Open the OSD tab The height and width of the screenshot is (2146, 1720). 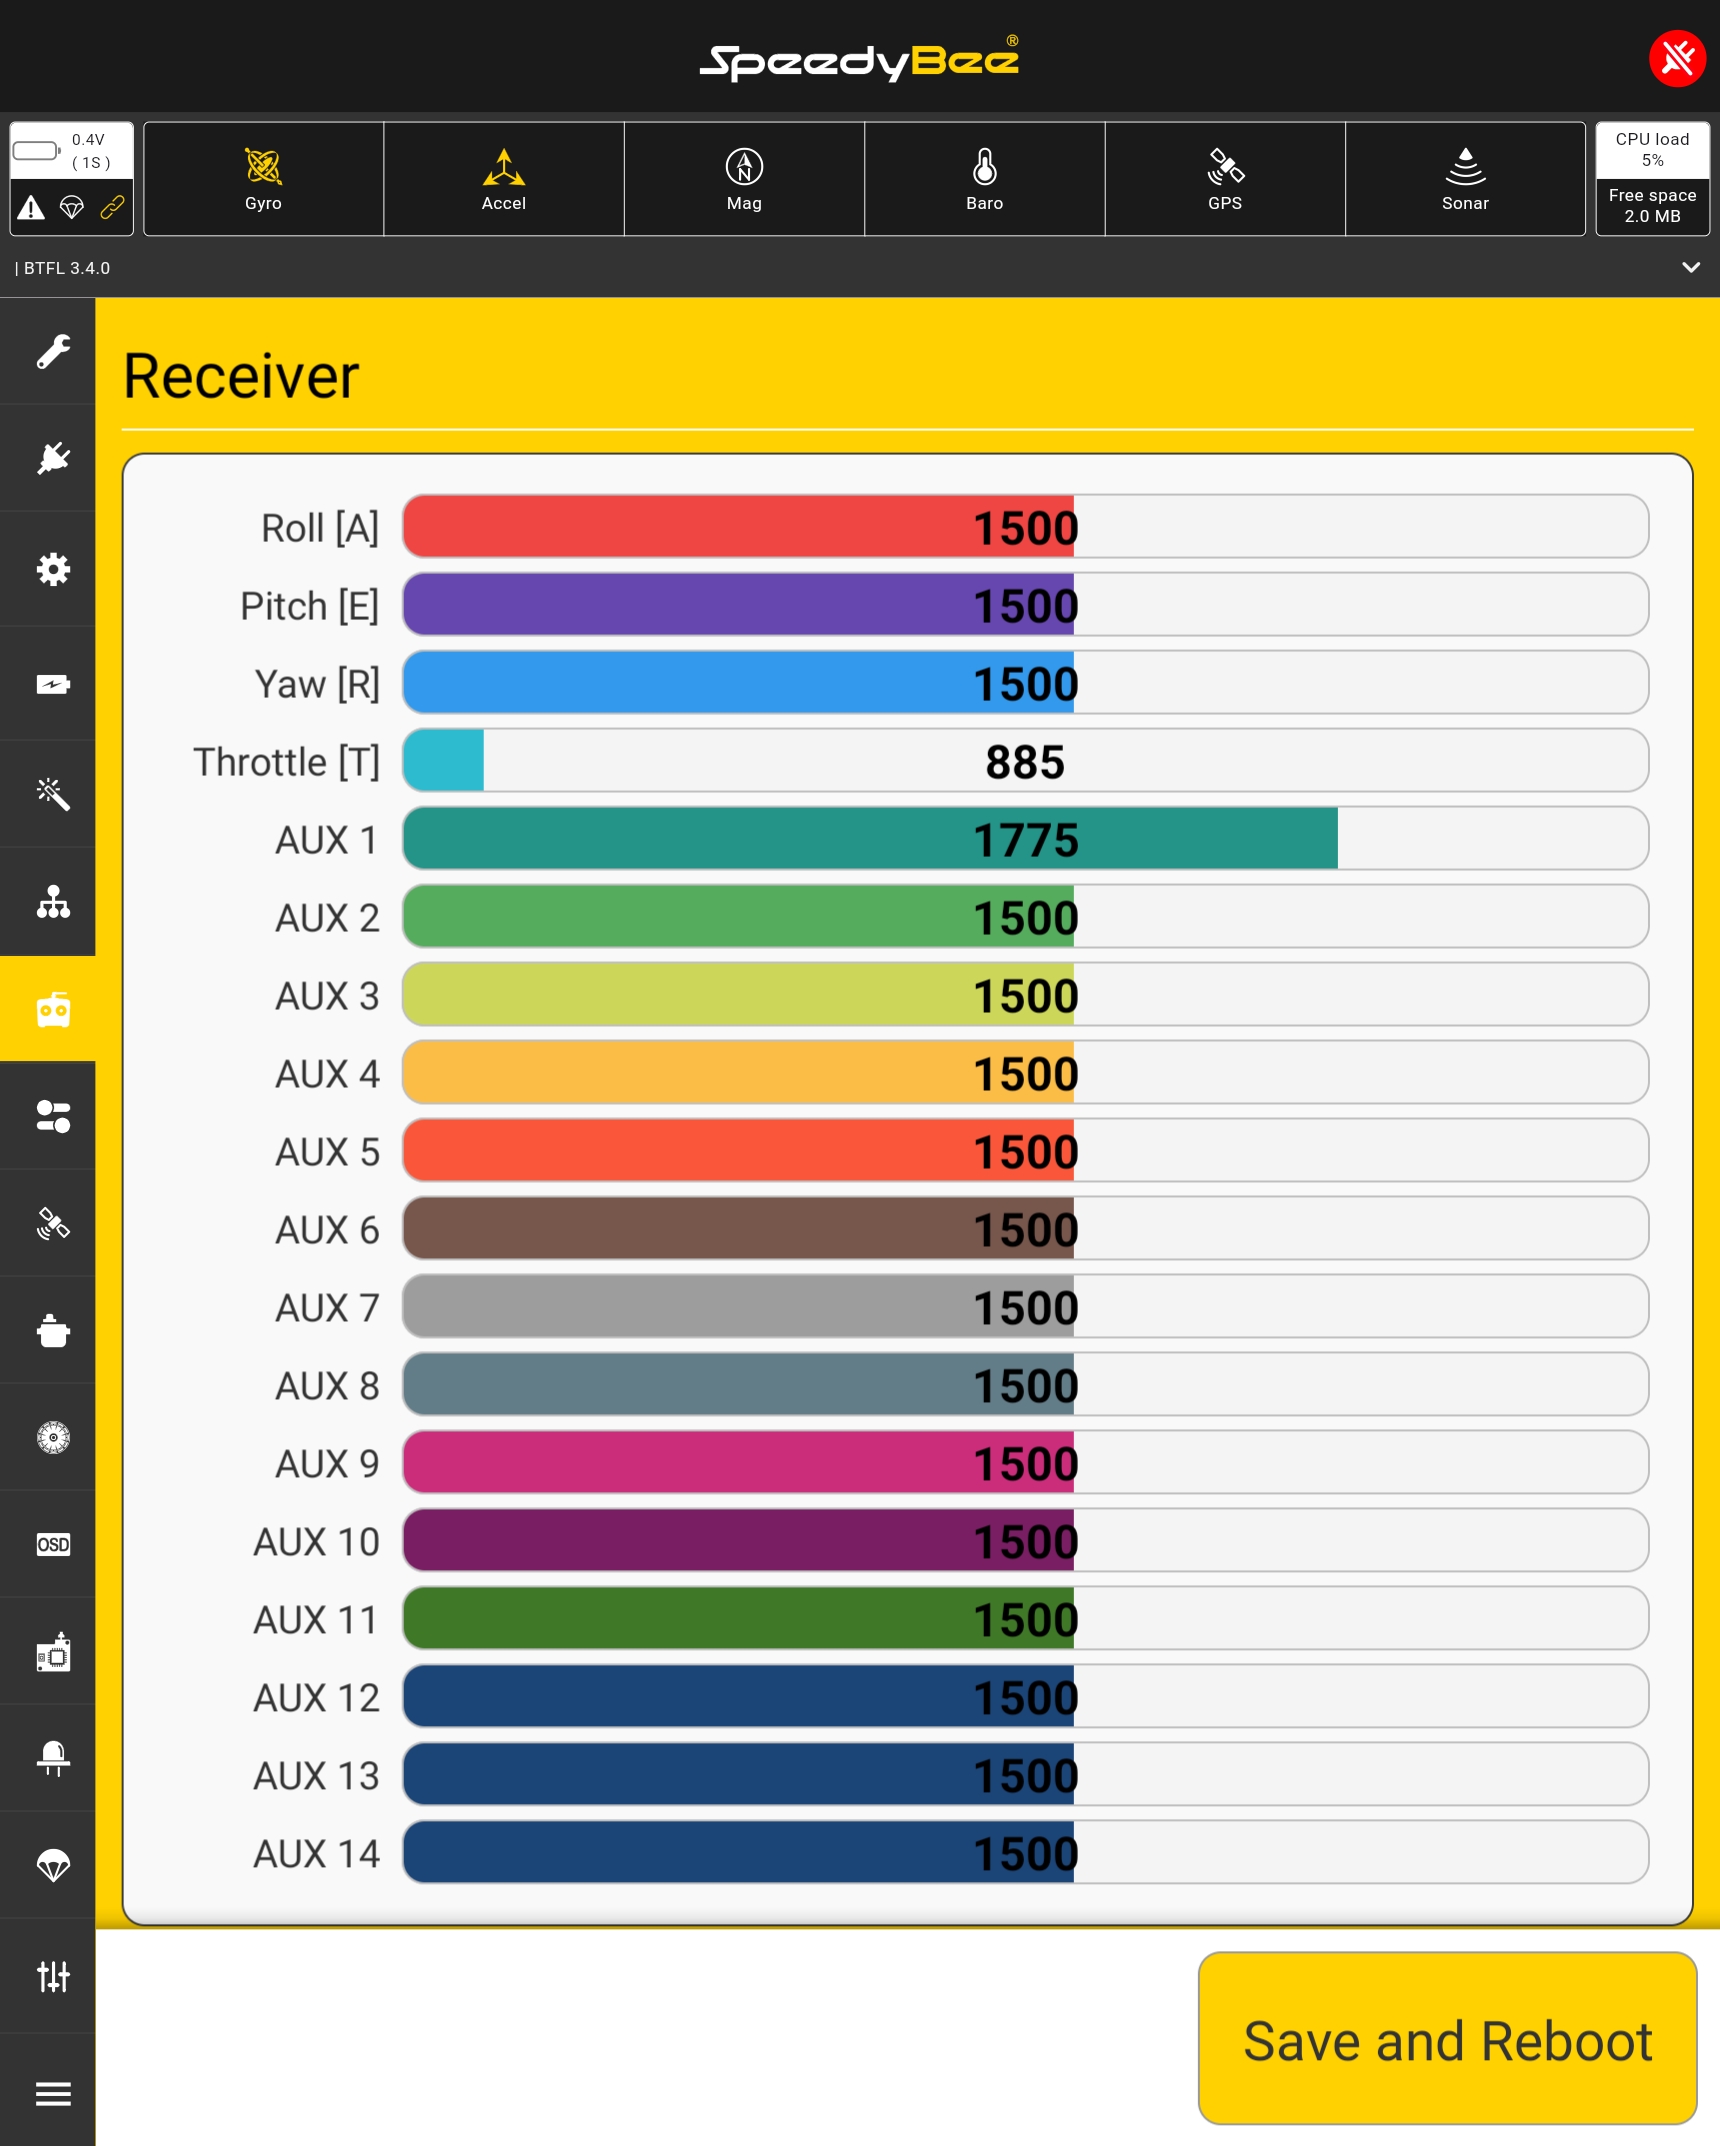coord(52,1545)
